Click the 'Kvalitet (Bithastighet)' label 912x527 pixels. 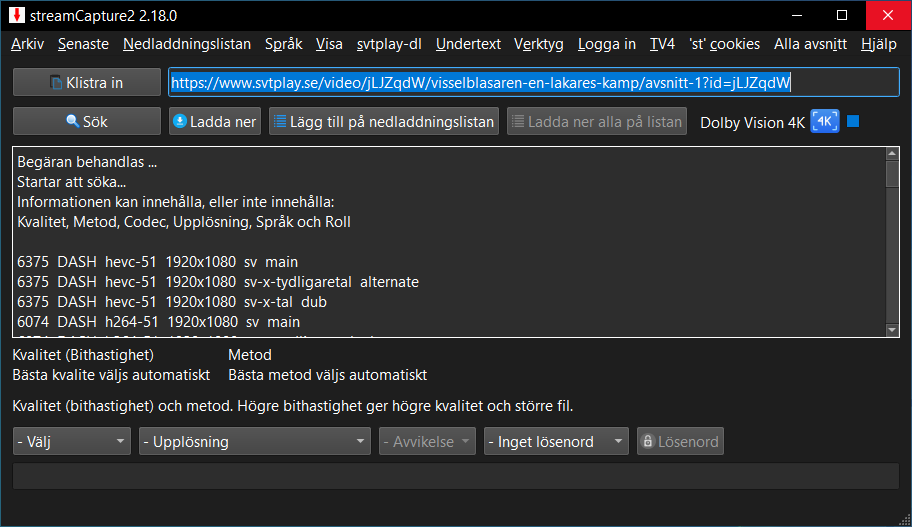[x=83, y=355]
